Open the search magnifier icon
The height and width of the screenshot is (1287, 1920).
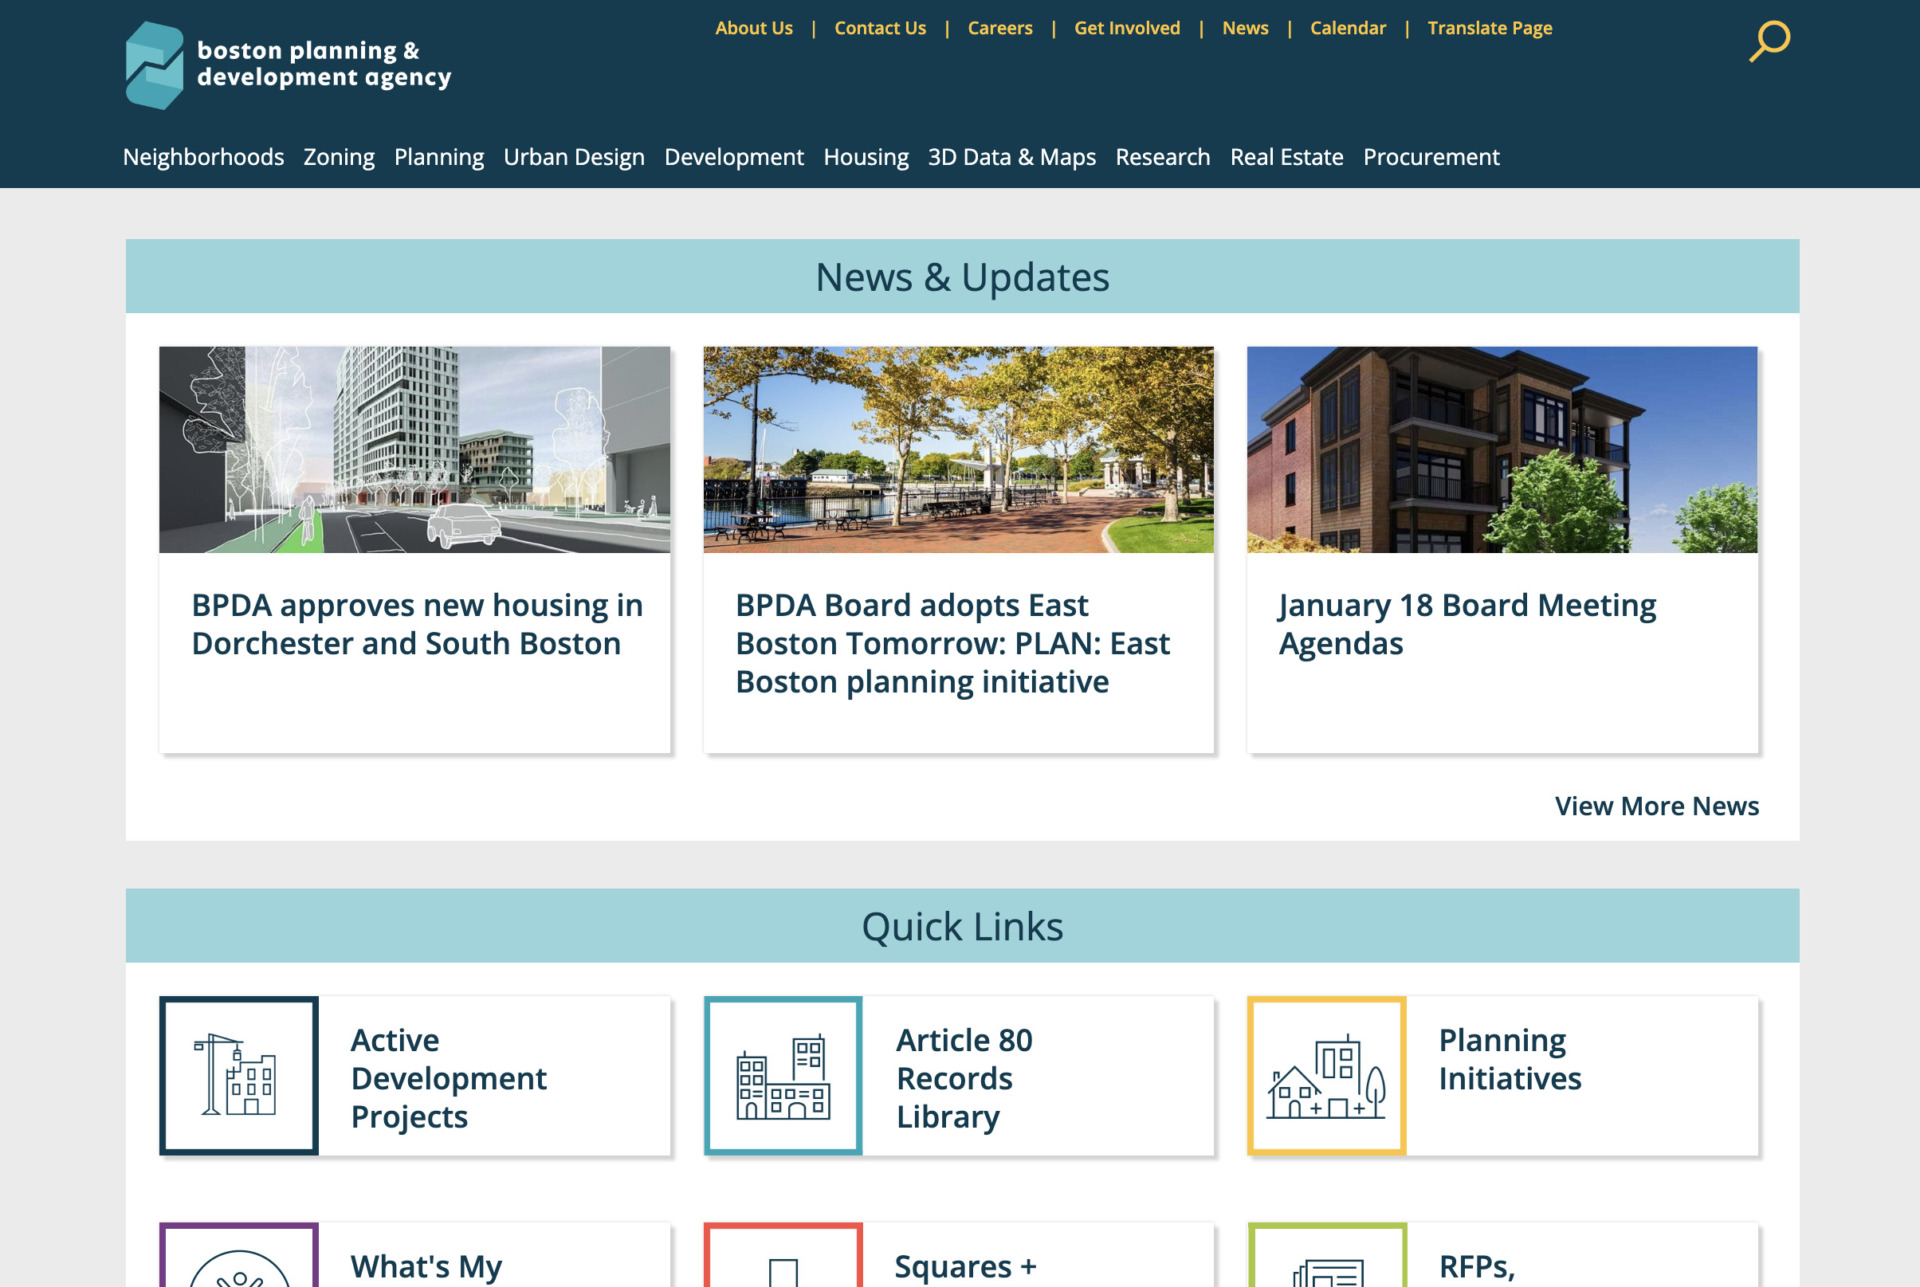(1767, 41)
